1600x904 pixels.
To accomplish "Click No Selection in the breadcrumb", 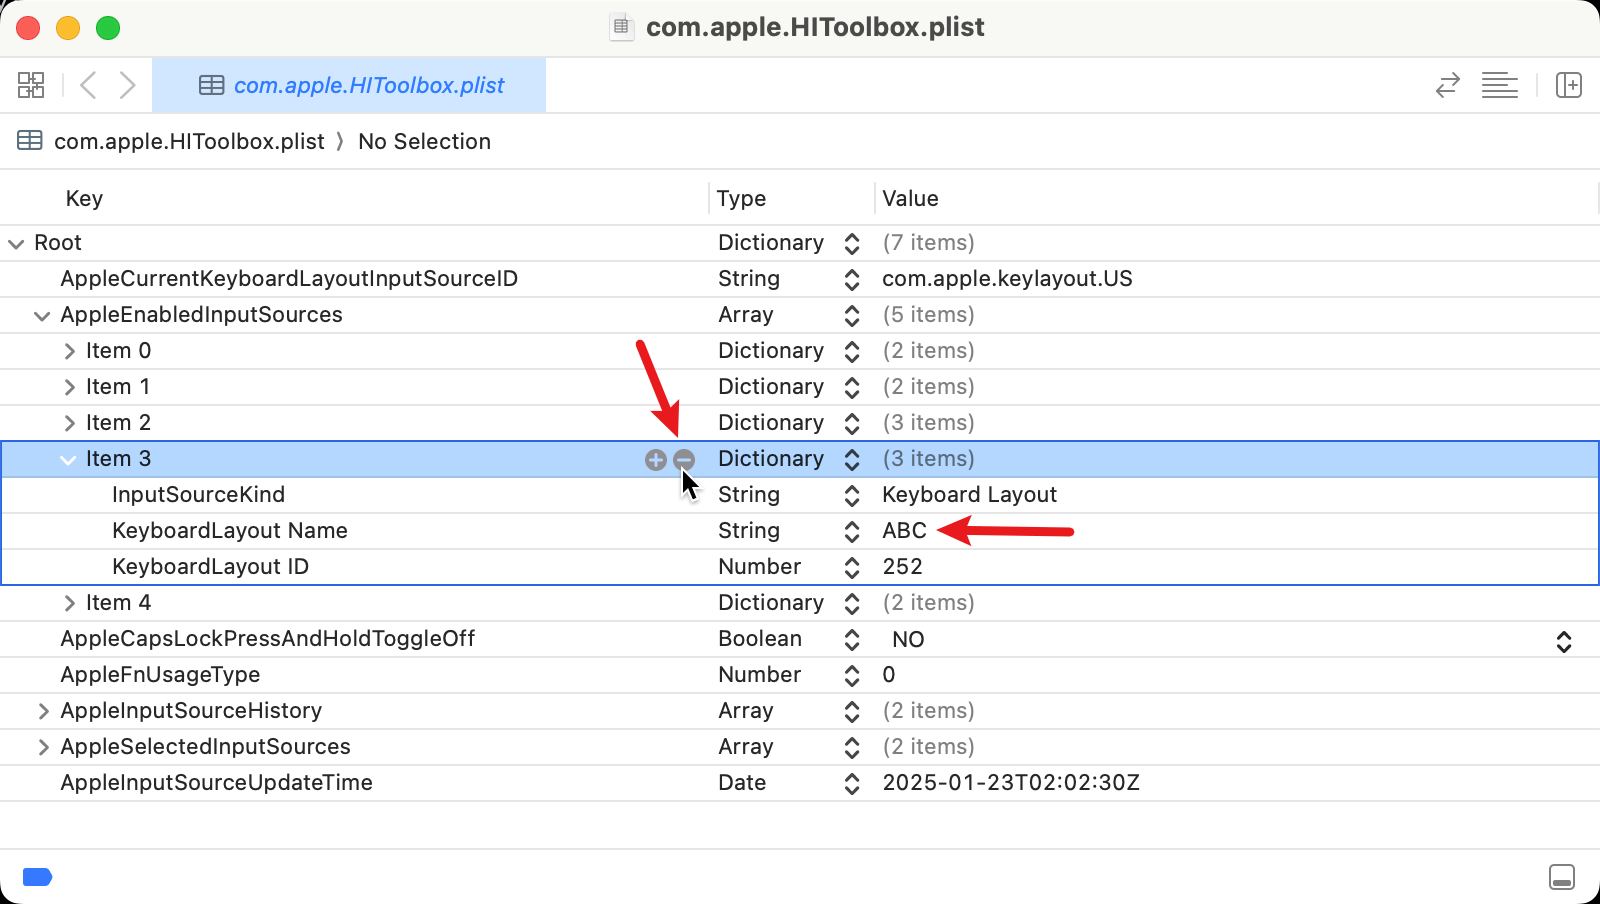I will [x=424, y=141].
